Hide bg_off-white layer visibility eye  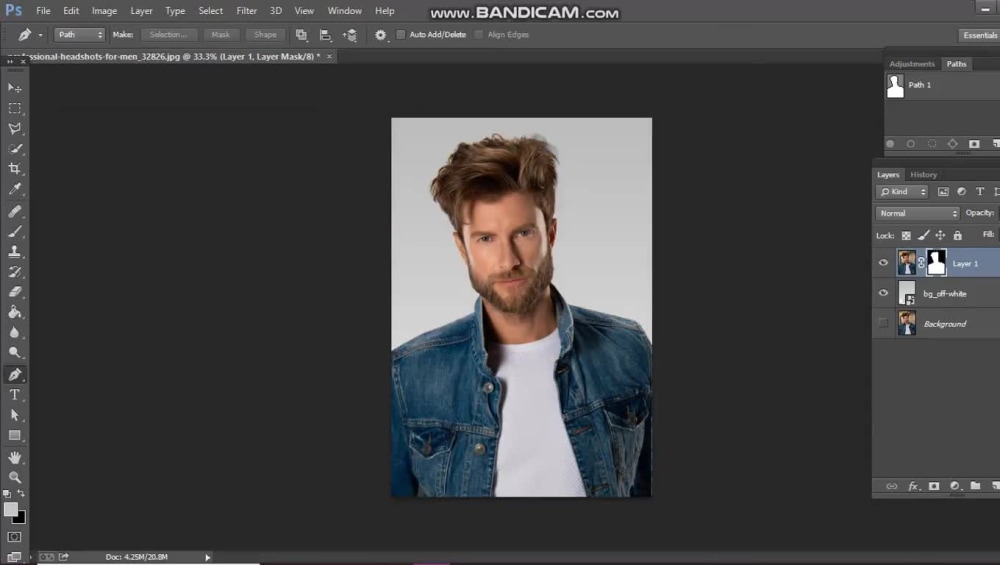(x=883, y=293)
